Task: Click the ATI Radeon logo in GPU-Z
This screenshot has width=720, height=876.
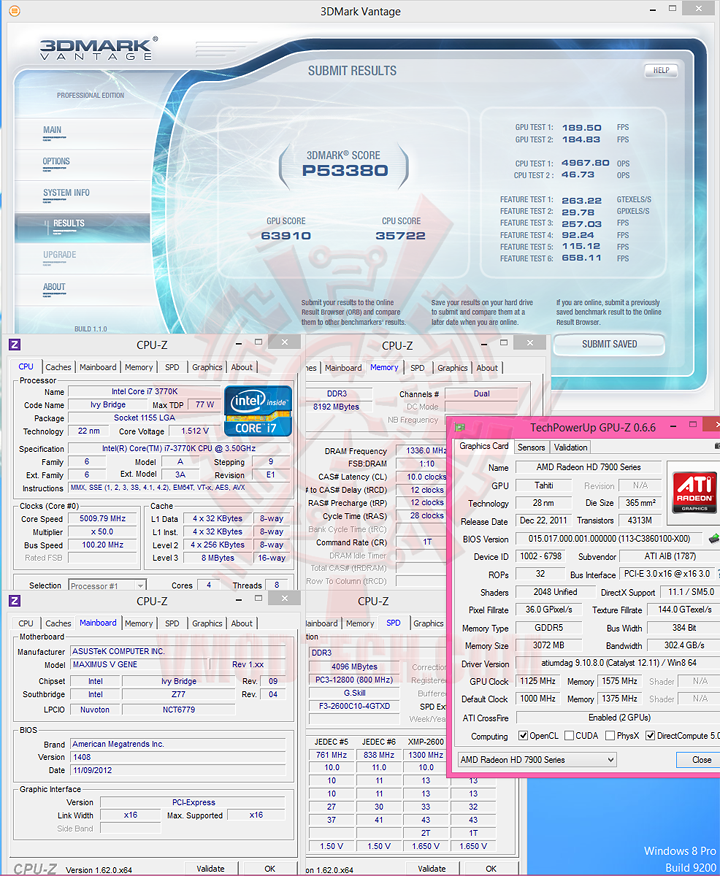Action: click(x=694, y=492)
